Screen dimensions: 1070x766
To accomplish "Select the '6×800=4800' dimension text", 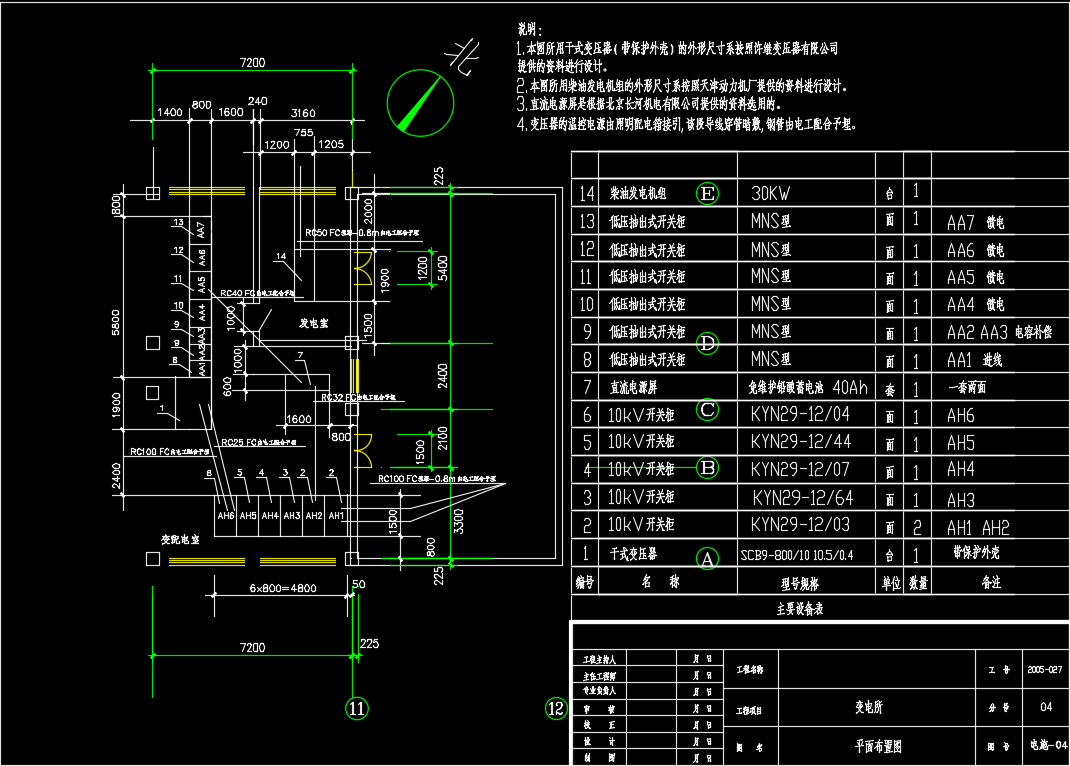I will pyautogui.click(x=283, y=588).
